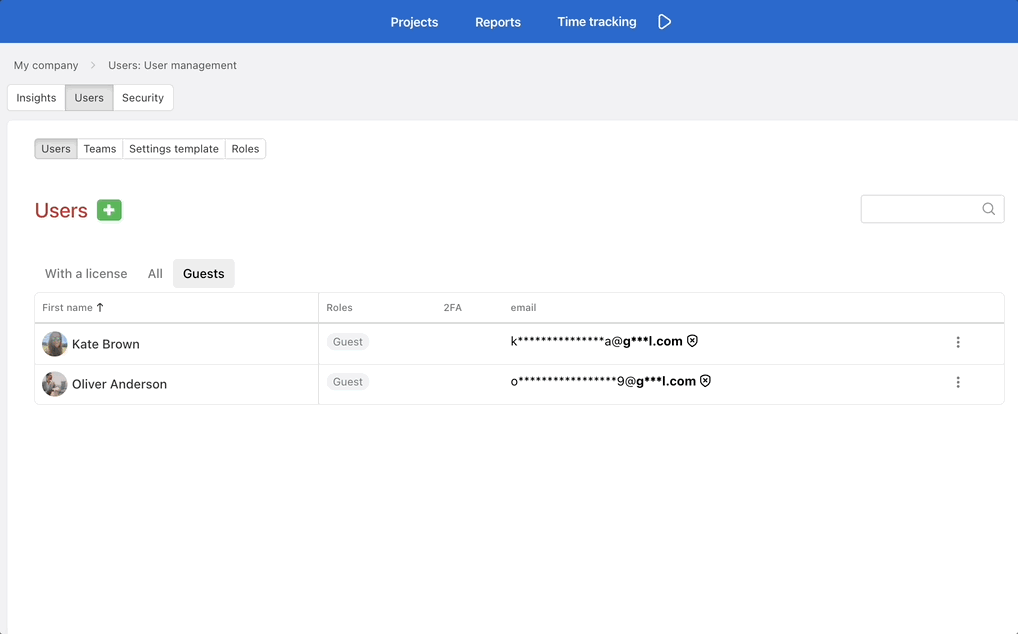This screenshot has width=1018, height=634.
Task: Focus the user search input field
Action: (x=920, y=209)
